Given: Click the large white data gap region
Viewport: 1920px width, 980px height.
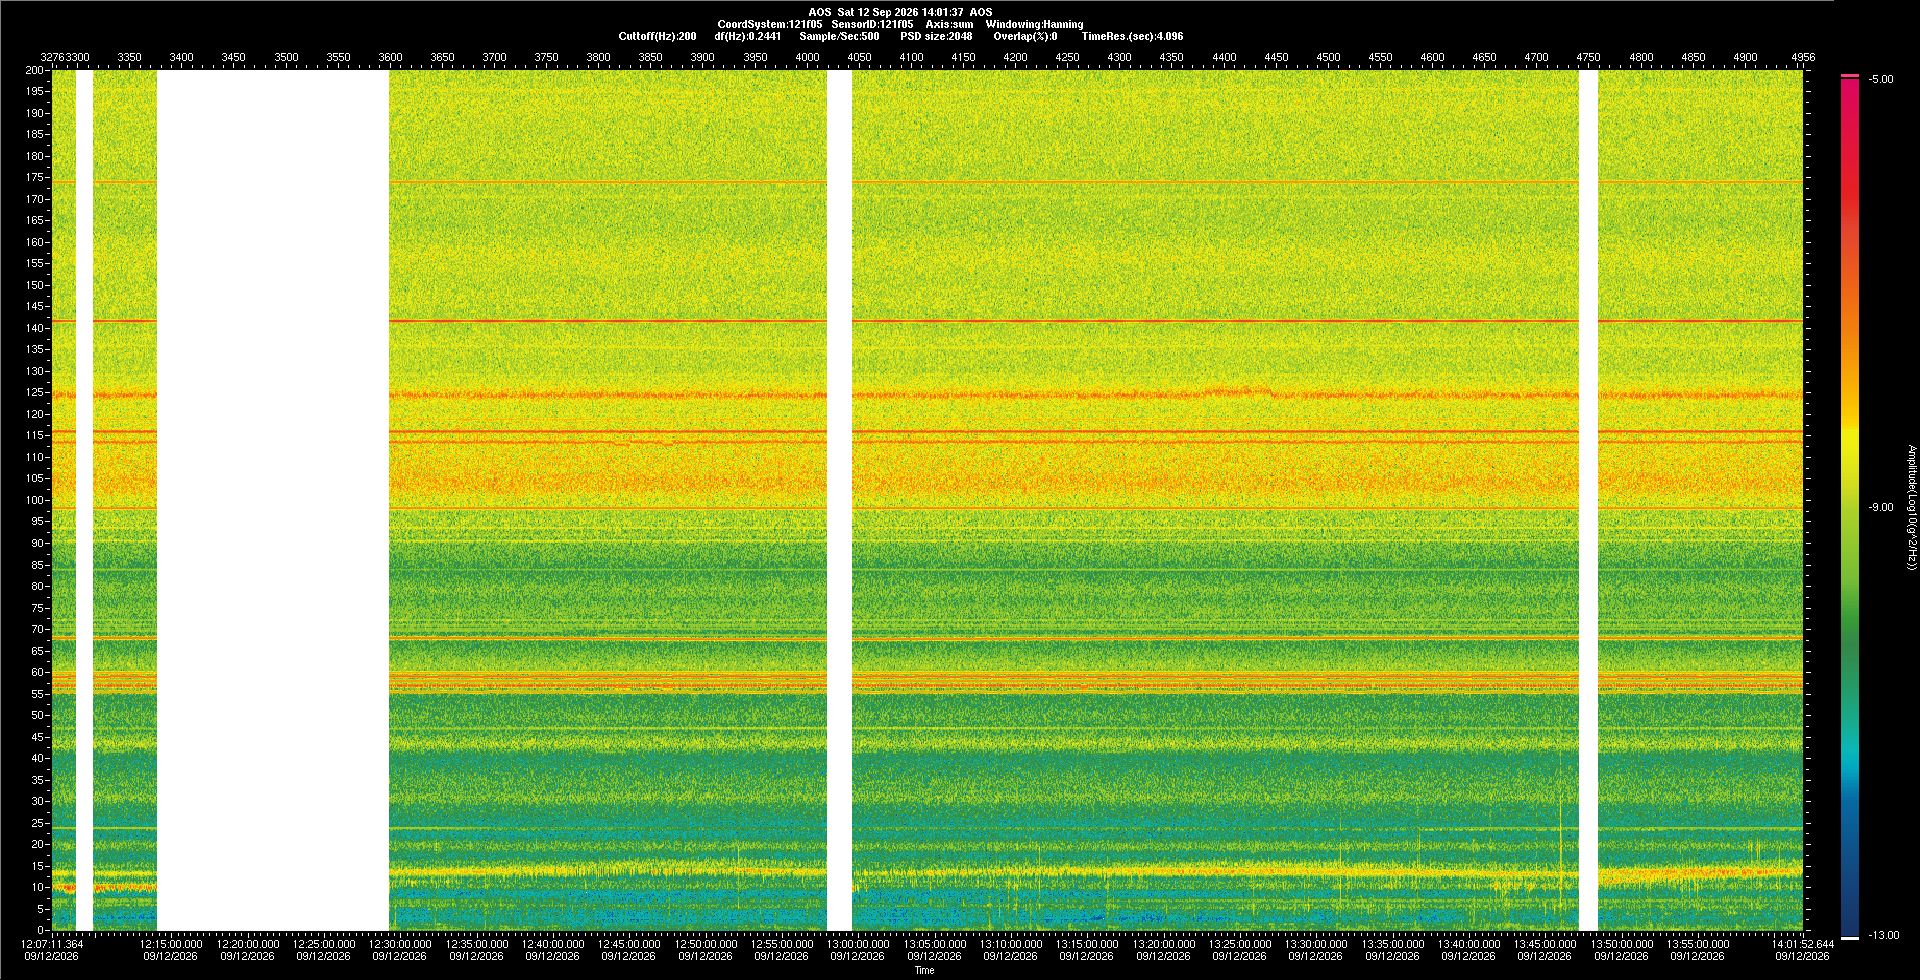Looking at the screenshot, I should pyautogui.click(x=273, y=500).
